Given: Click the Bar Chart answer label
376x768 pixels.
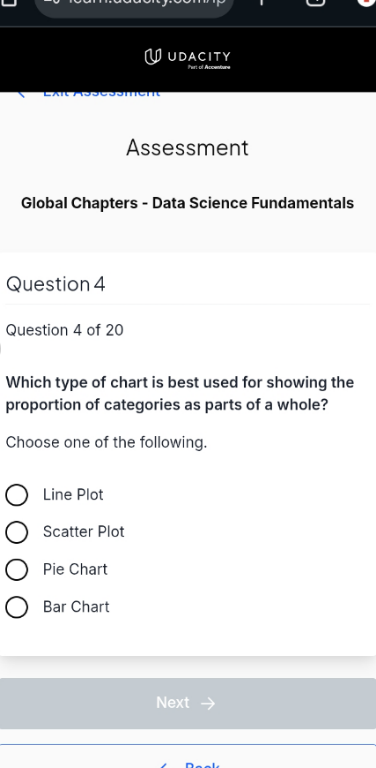Looking at the screenshot, I should (x=76, y=607).
